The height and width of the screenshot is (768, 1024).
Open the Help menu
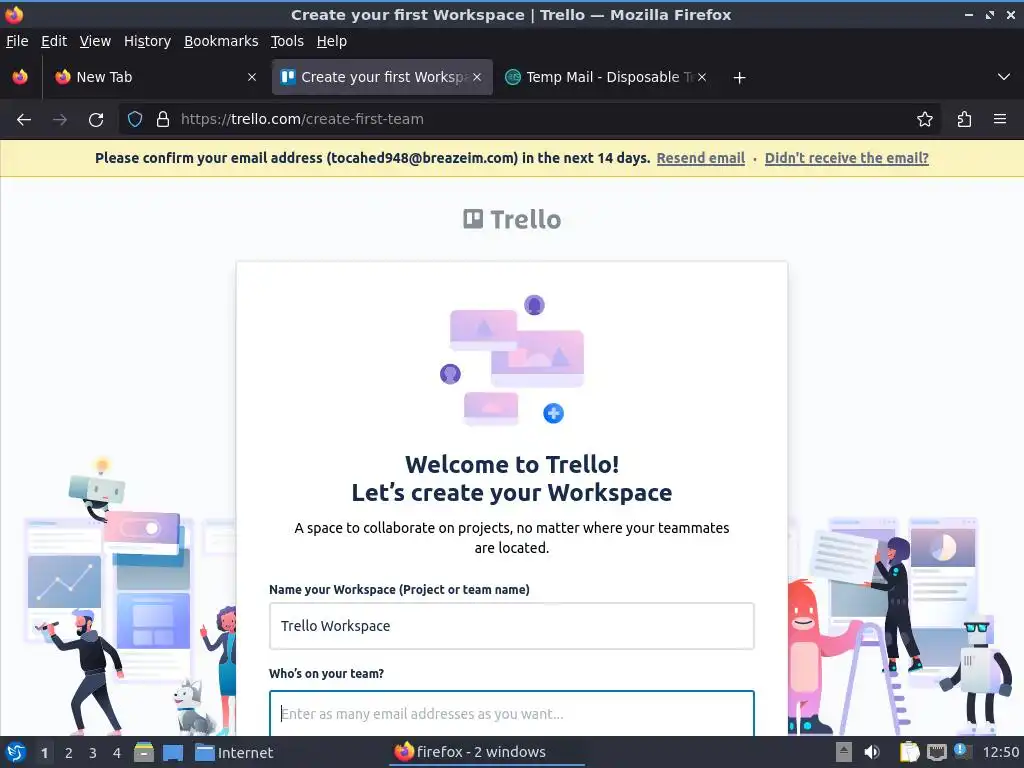click(x=332, y=41)
